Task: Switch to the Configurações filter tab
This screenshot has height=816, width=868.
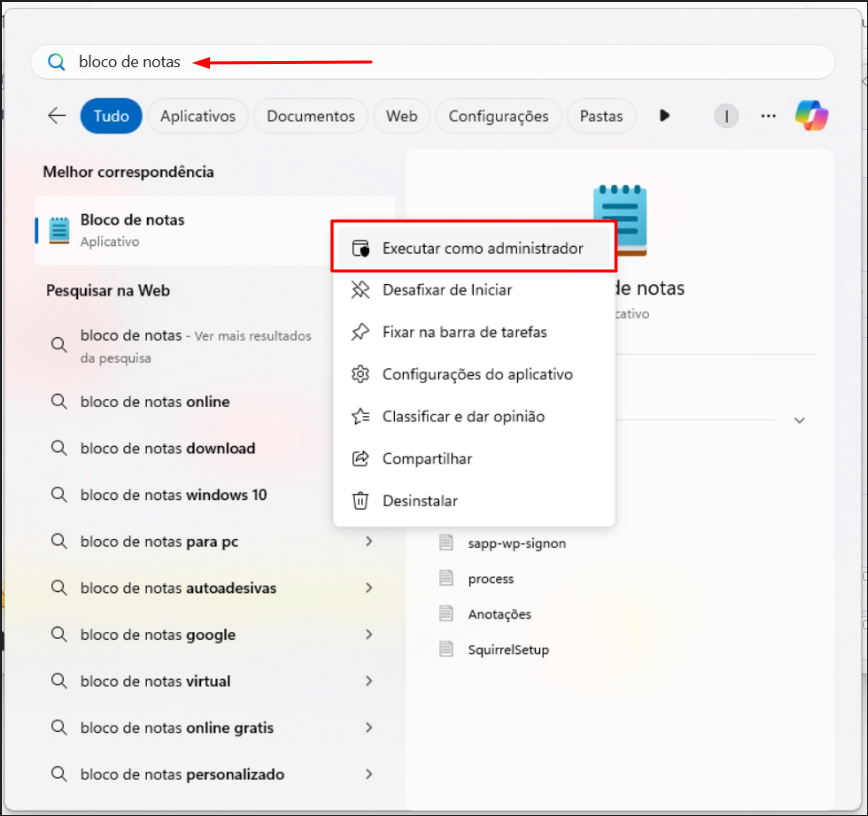Action: [x=498, y=116]
